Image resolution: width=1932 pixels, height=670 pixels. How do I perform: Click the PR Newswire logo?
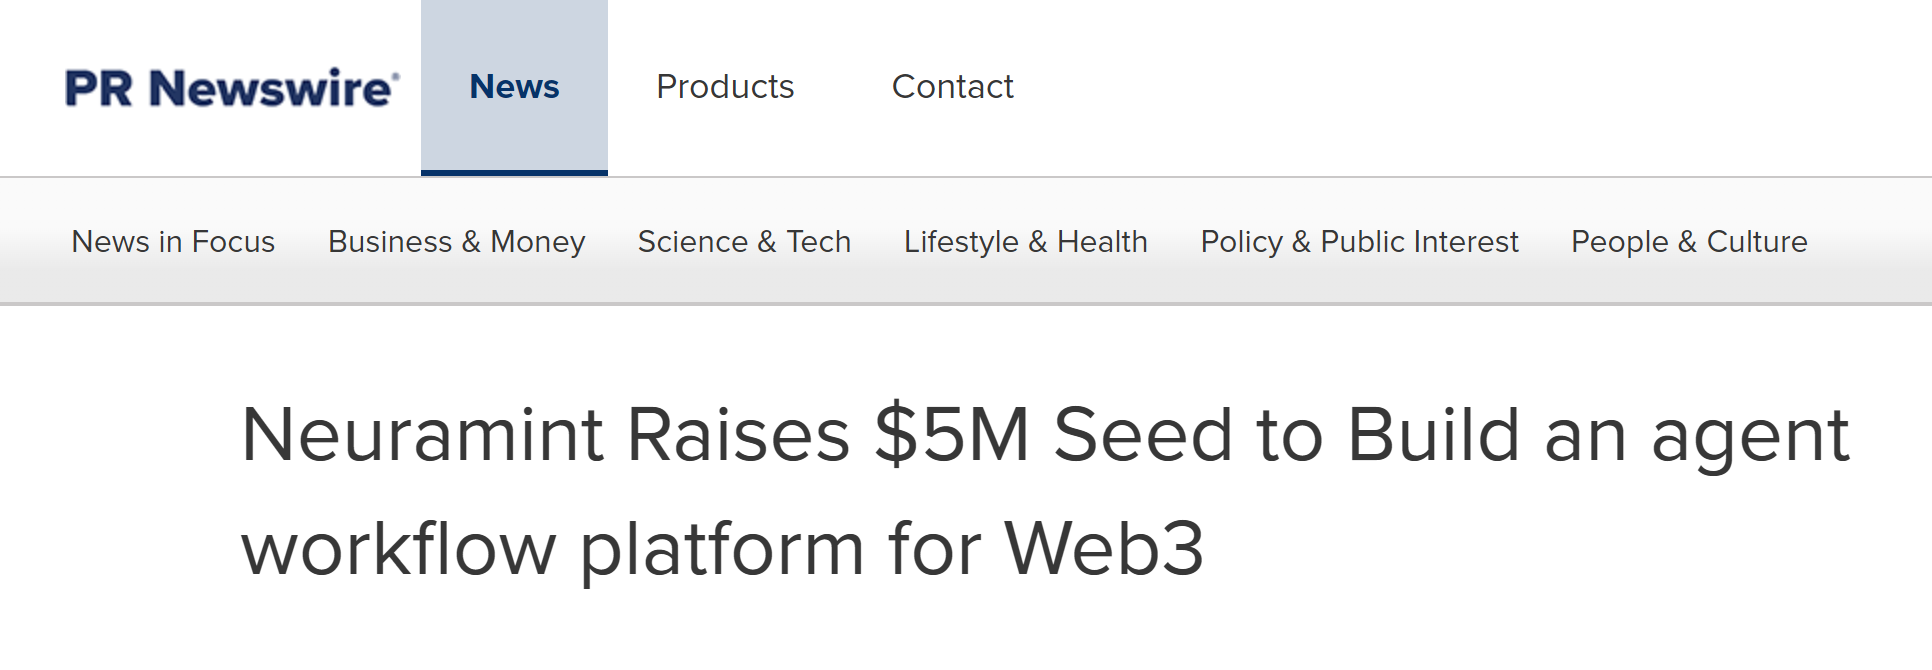(232, 88)
